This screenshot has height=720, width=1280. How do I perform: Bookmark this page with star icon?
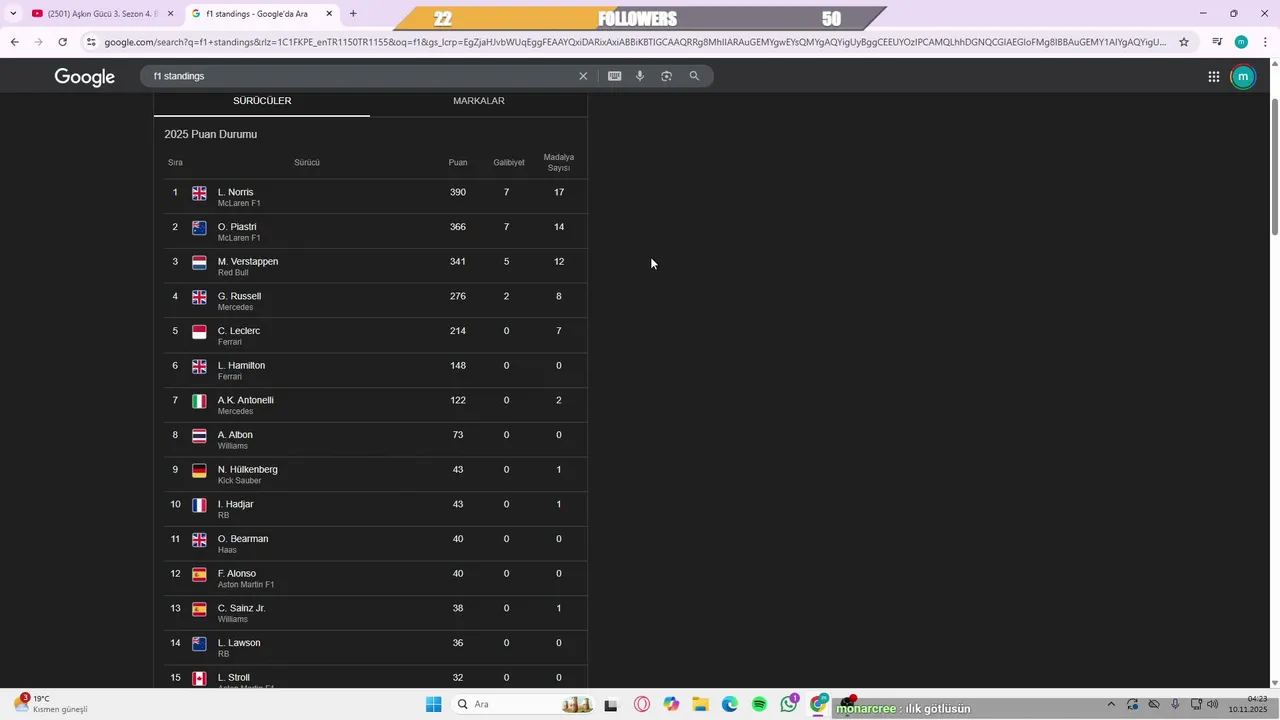1184,42
